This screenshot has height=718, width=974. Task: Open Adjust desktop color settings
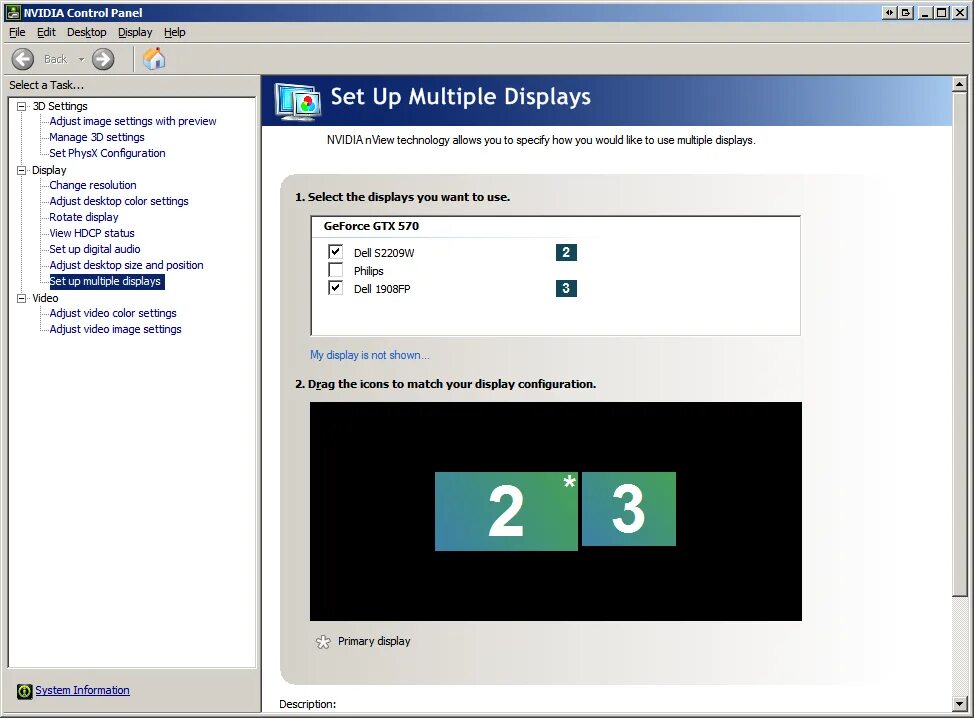(x=119, y=201)
